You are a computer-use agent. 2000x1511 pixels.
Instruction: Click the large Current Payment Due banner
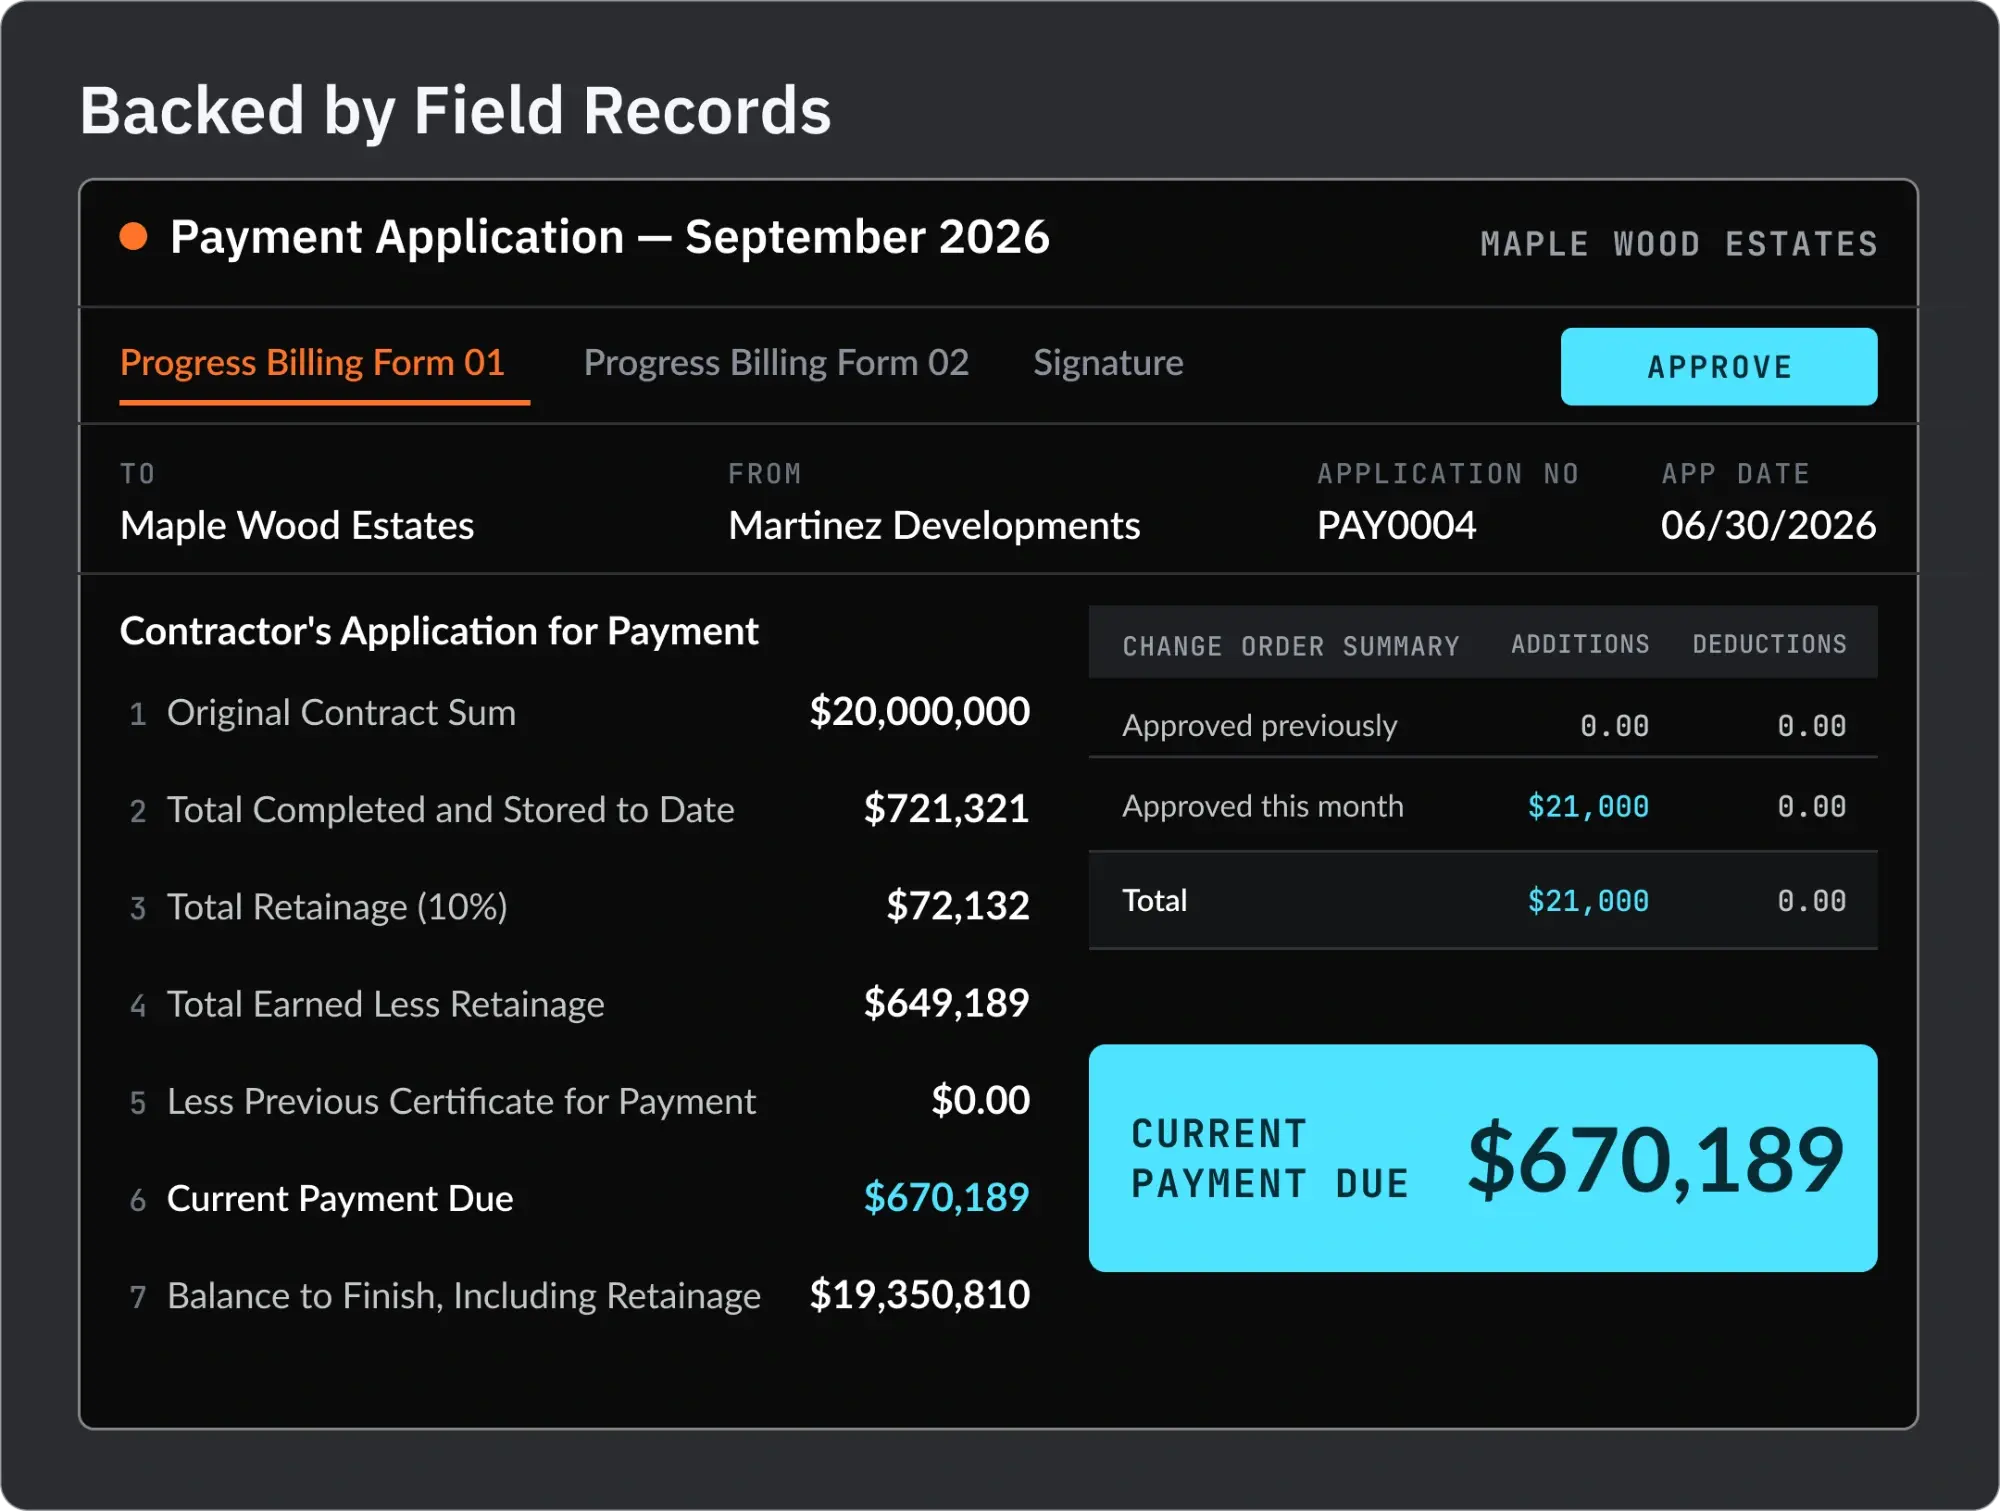click(1483, 1158)
